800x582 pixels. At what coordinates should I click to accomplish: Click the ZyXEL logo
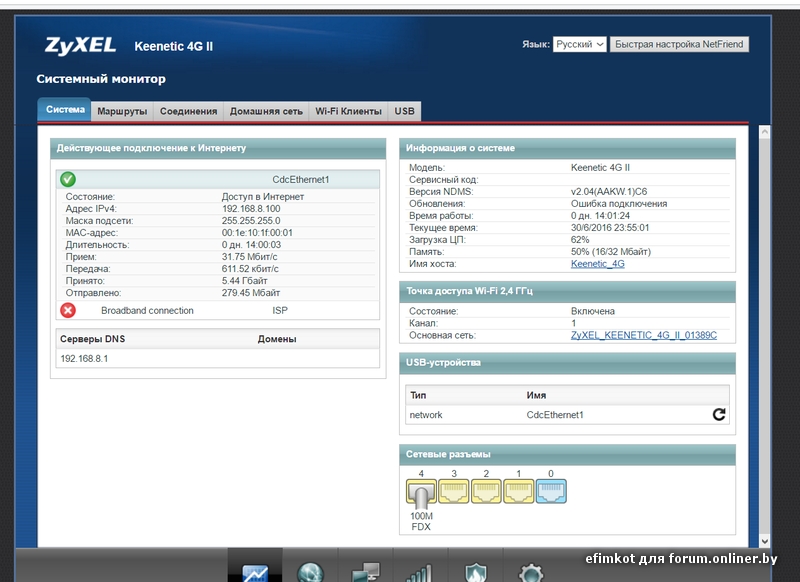[x=81, y=45]
